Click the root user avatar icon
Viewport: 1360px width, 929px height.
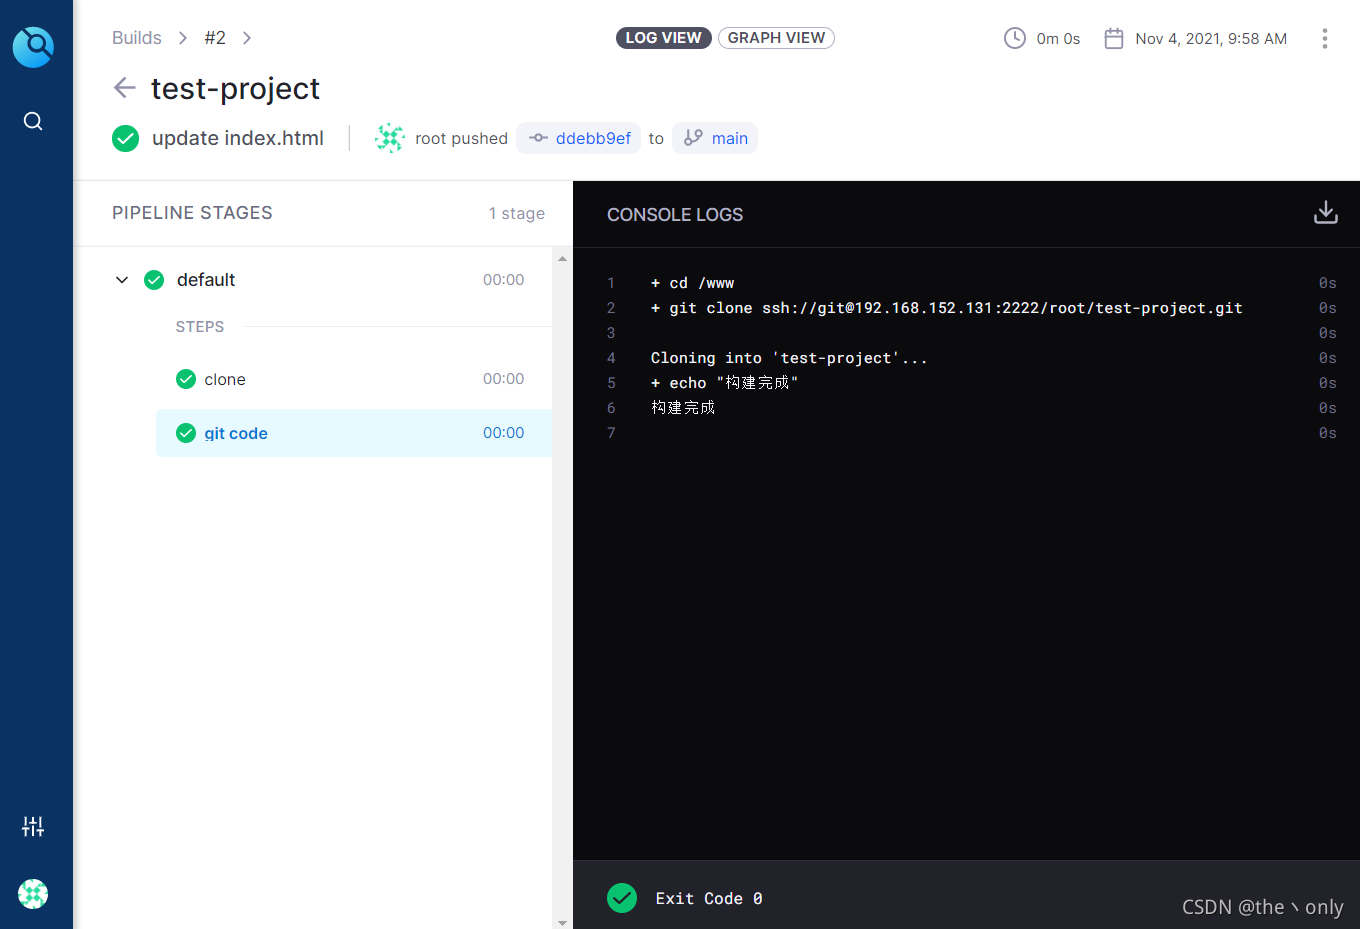click(389, 138)
